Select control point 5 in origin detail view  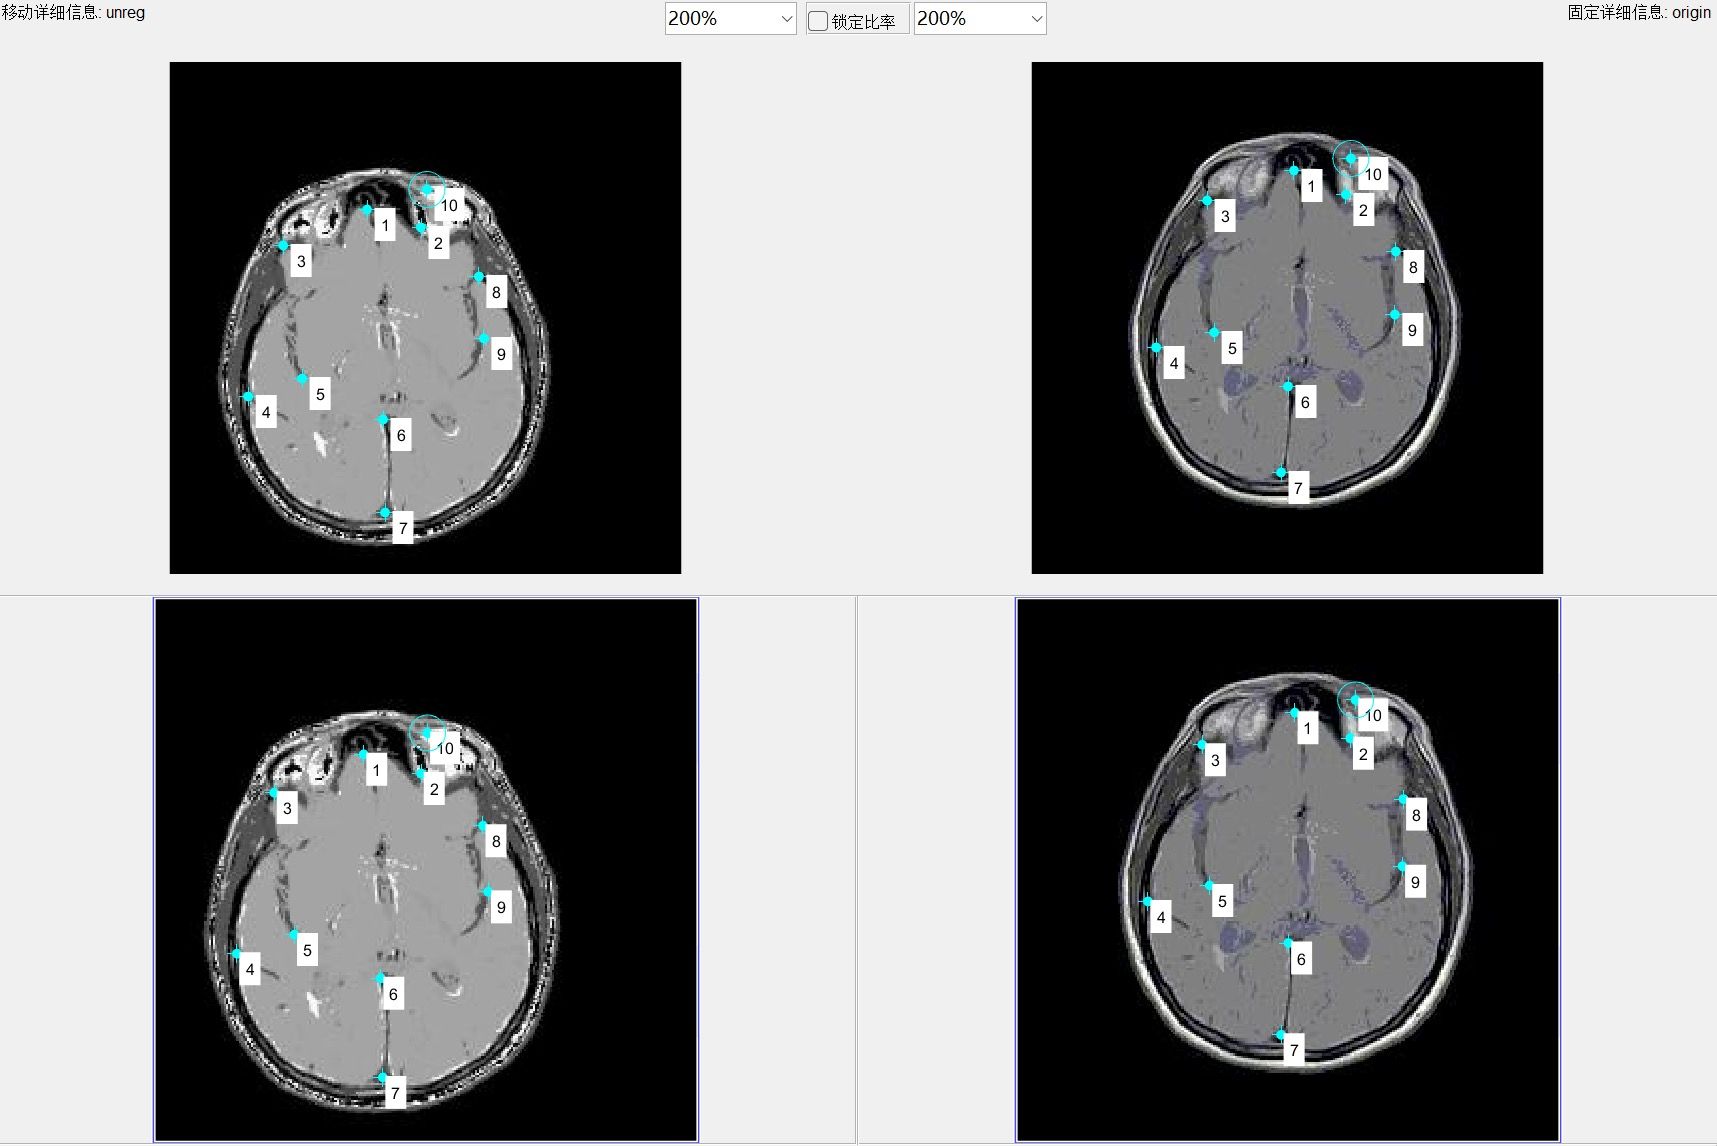click(x=1214, y=333)
